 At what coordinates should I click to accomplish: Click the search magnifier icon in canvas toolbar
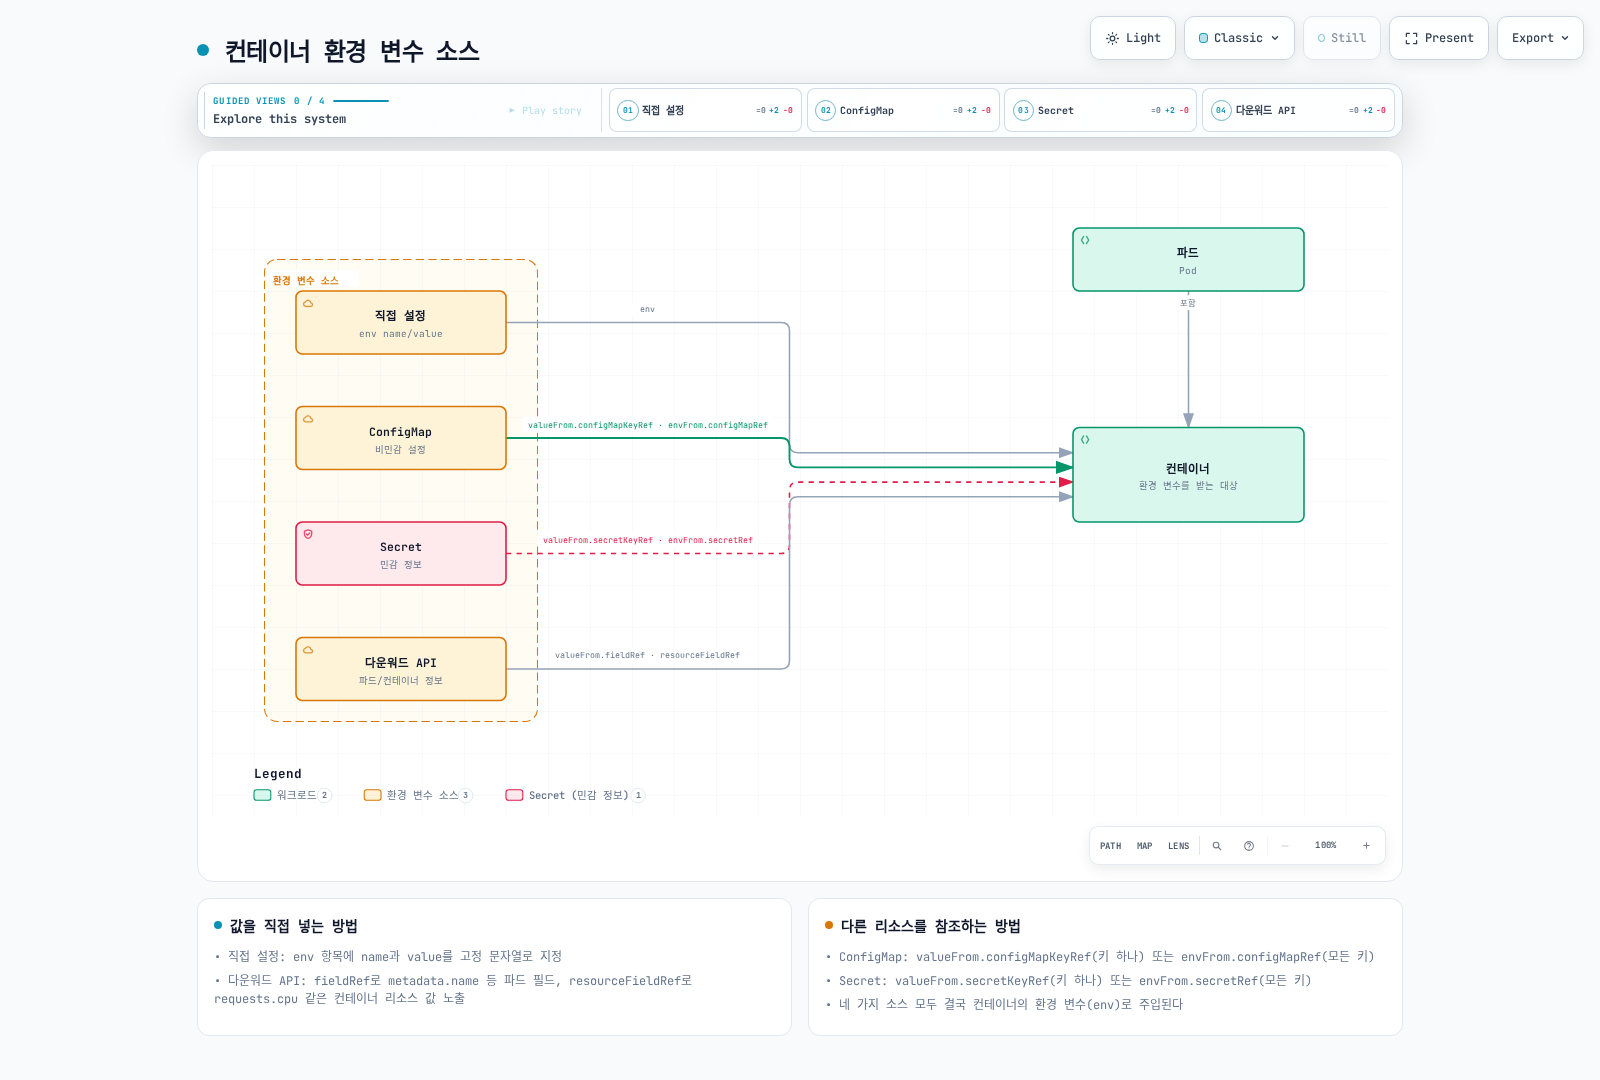coord(1217,846)
